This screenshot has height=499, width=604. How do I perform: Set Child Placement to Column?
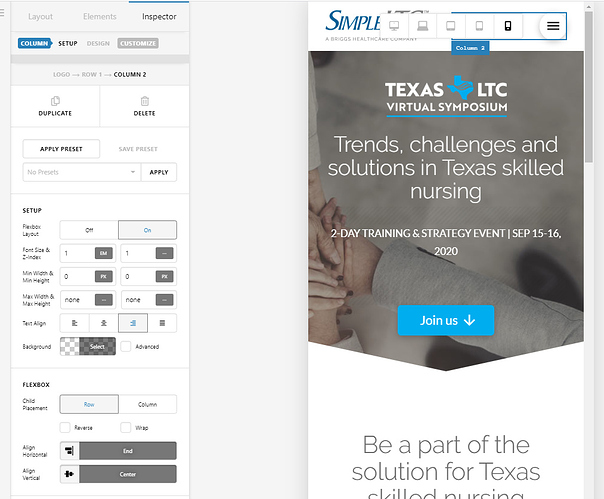point(148,404)
